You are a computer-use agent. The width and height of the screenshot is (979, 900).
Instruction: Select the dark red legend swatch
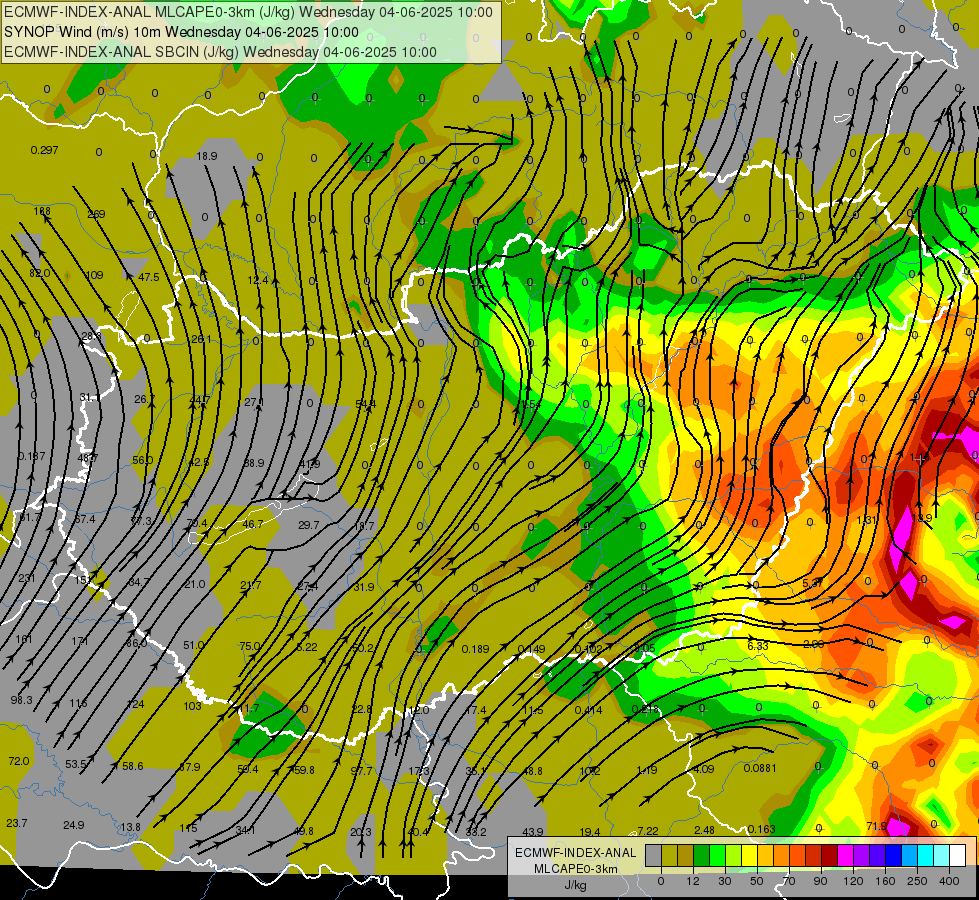click(x=829, y=855)
